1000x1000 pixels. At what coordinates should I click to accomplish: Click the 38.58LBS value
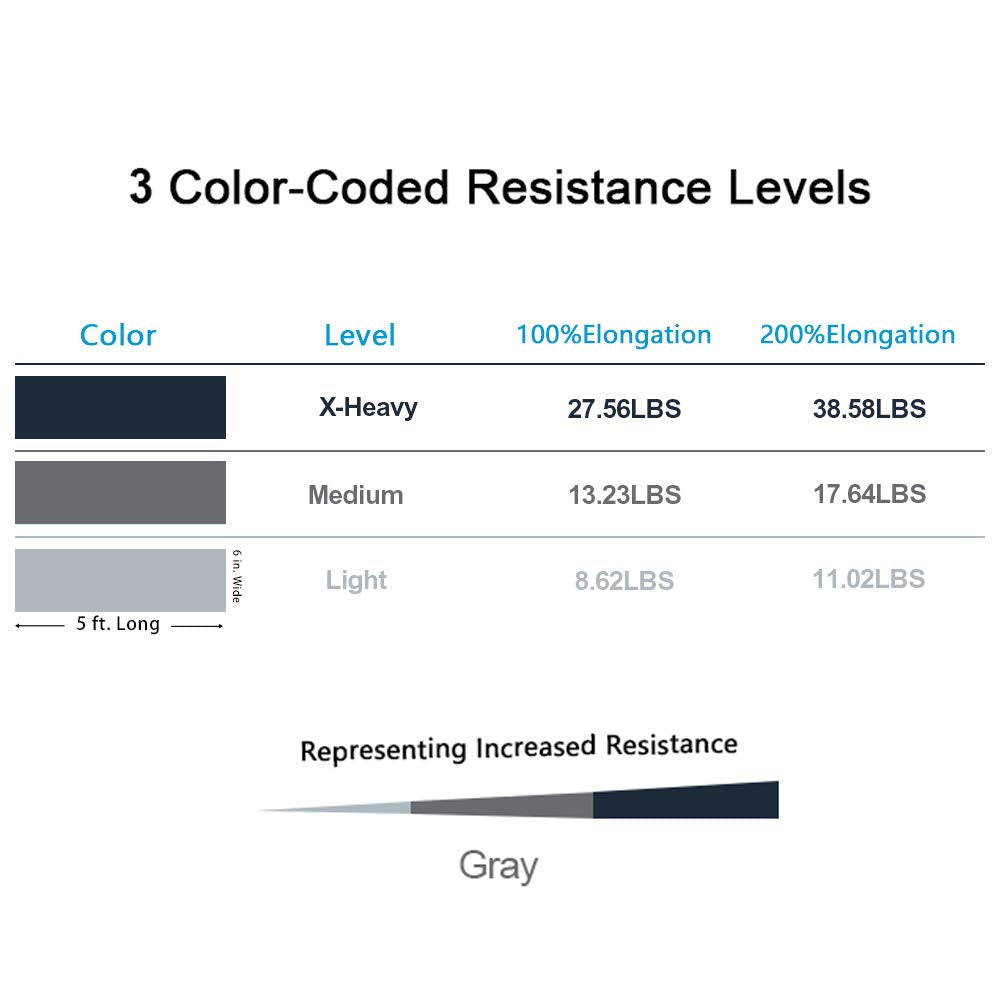tap(869, 409)
